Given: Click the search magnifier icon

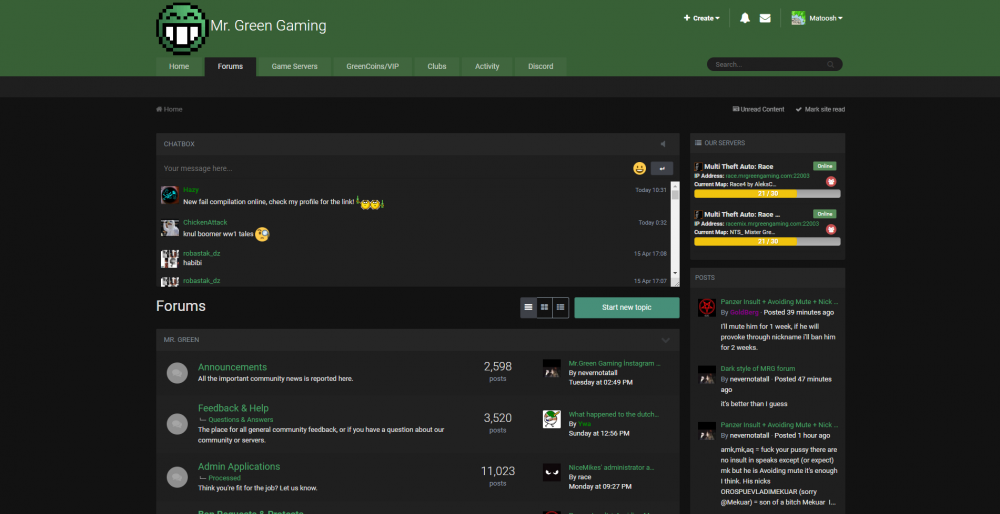Looking at the screenshot, I should 832,64.
